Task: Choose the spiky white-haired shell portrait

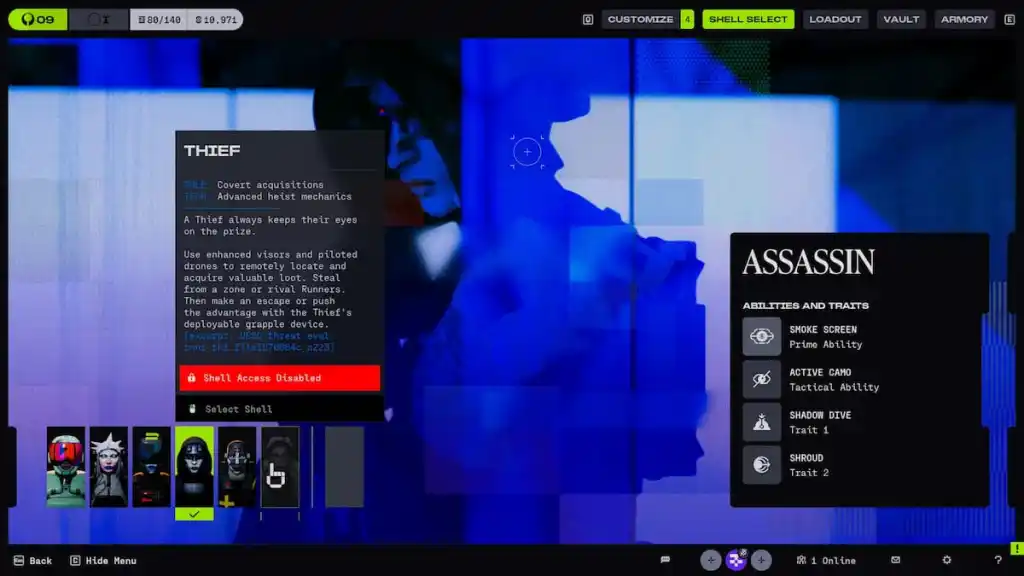Action: (x=109, y=467)
